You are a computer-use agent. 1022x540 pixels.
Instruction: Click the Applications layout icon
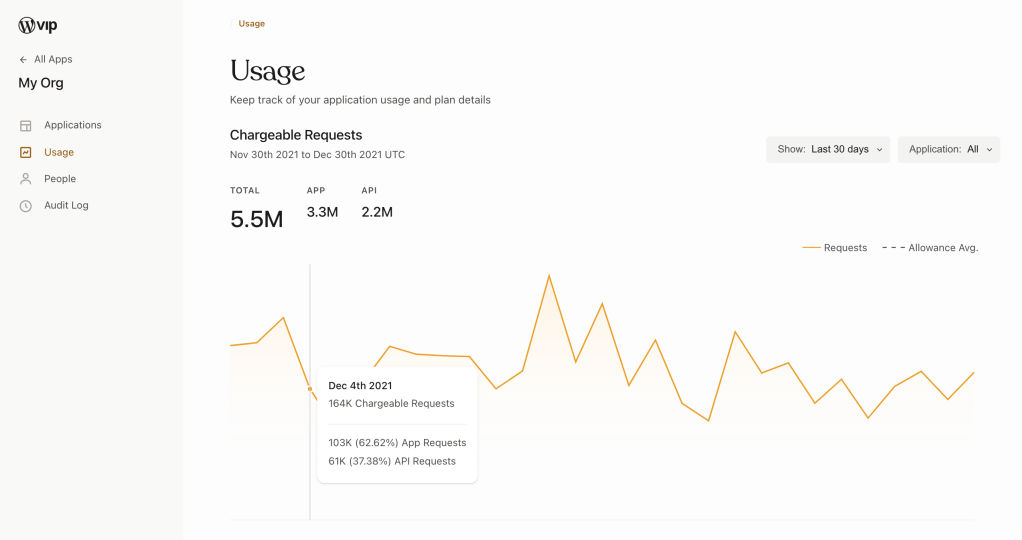(25, 126)
